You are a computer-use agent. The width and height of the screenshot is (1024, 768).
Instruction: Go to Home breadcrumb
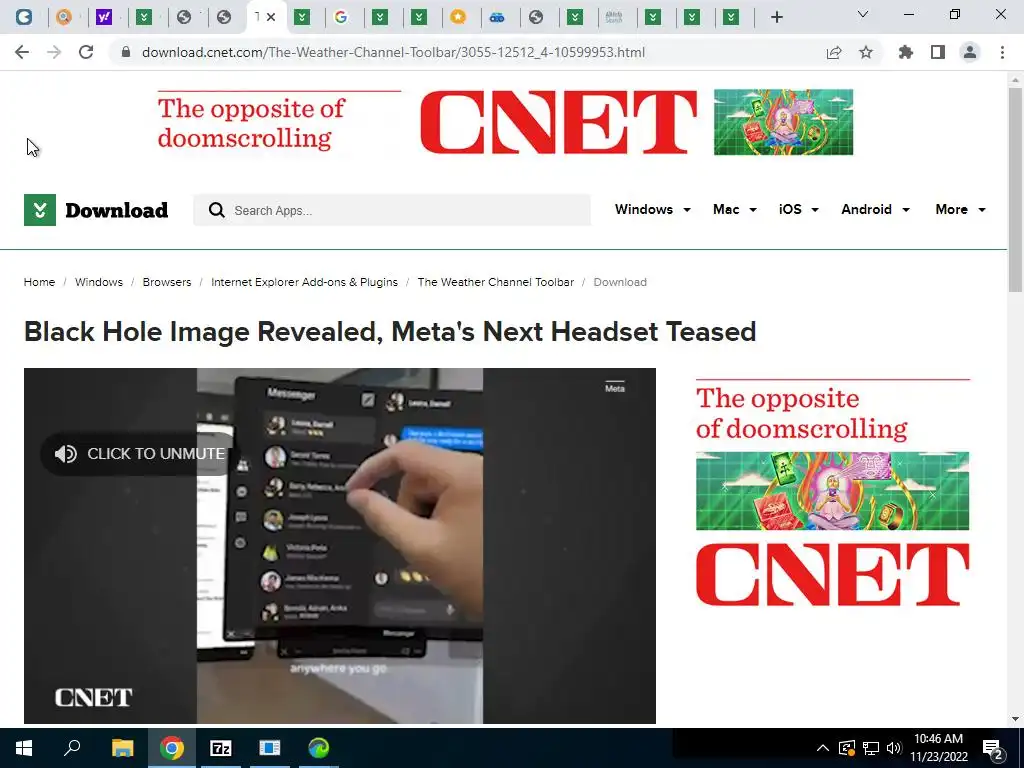[x=39, y=282]
